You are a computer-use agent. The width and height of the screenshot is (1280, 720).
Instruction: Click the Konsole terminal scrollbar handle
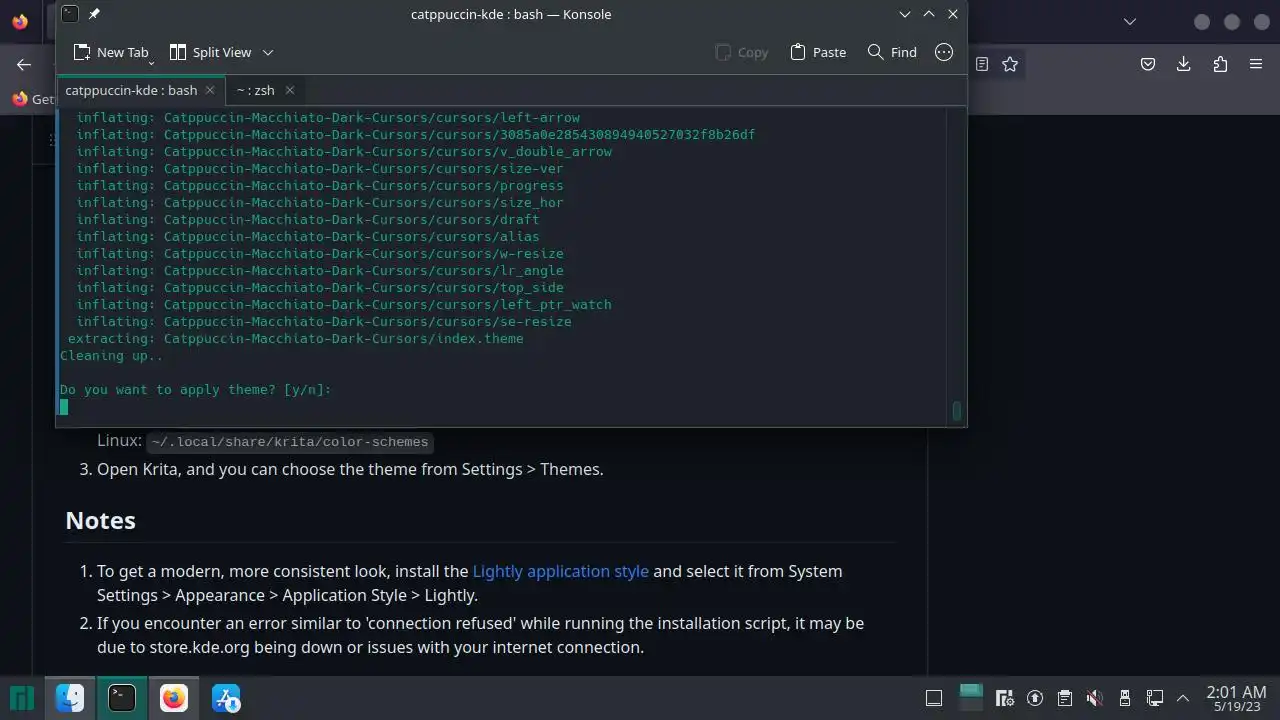click(x=957, y=410)
